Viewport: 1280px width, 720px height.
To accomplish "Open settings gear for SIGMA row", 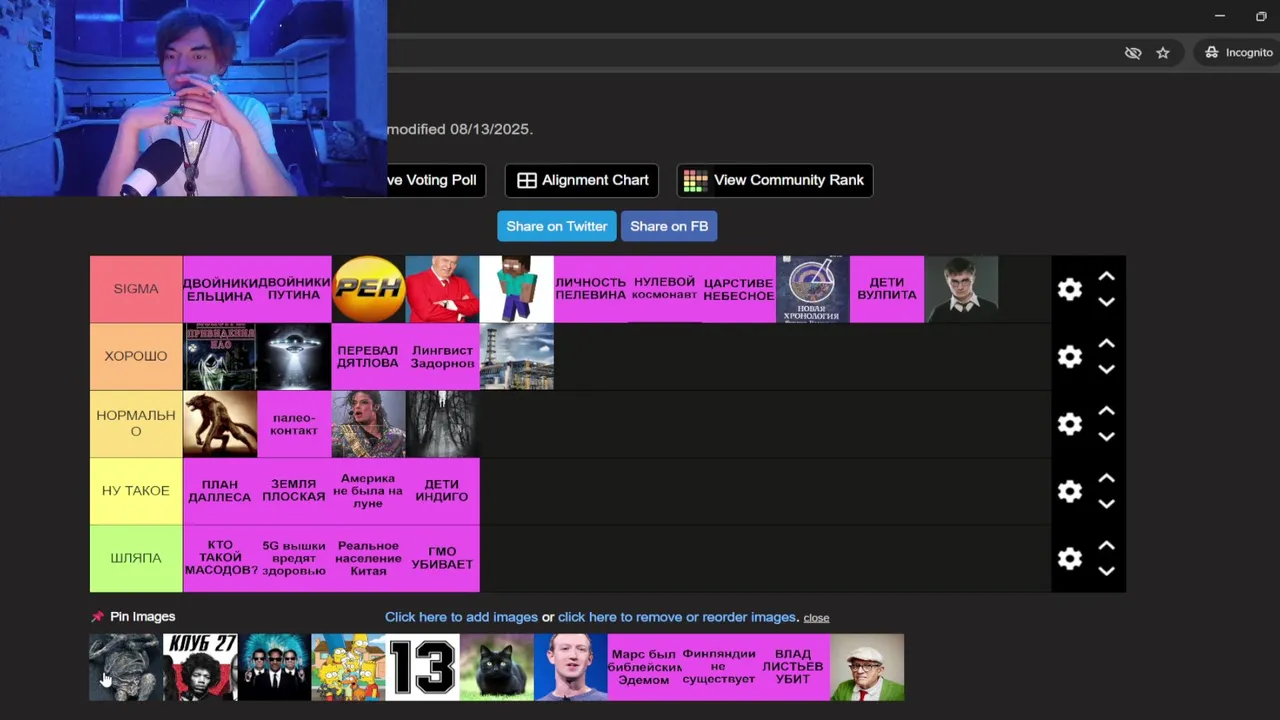I will [1070, 289].
